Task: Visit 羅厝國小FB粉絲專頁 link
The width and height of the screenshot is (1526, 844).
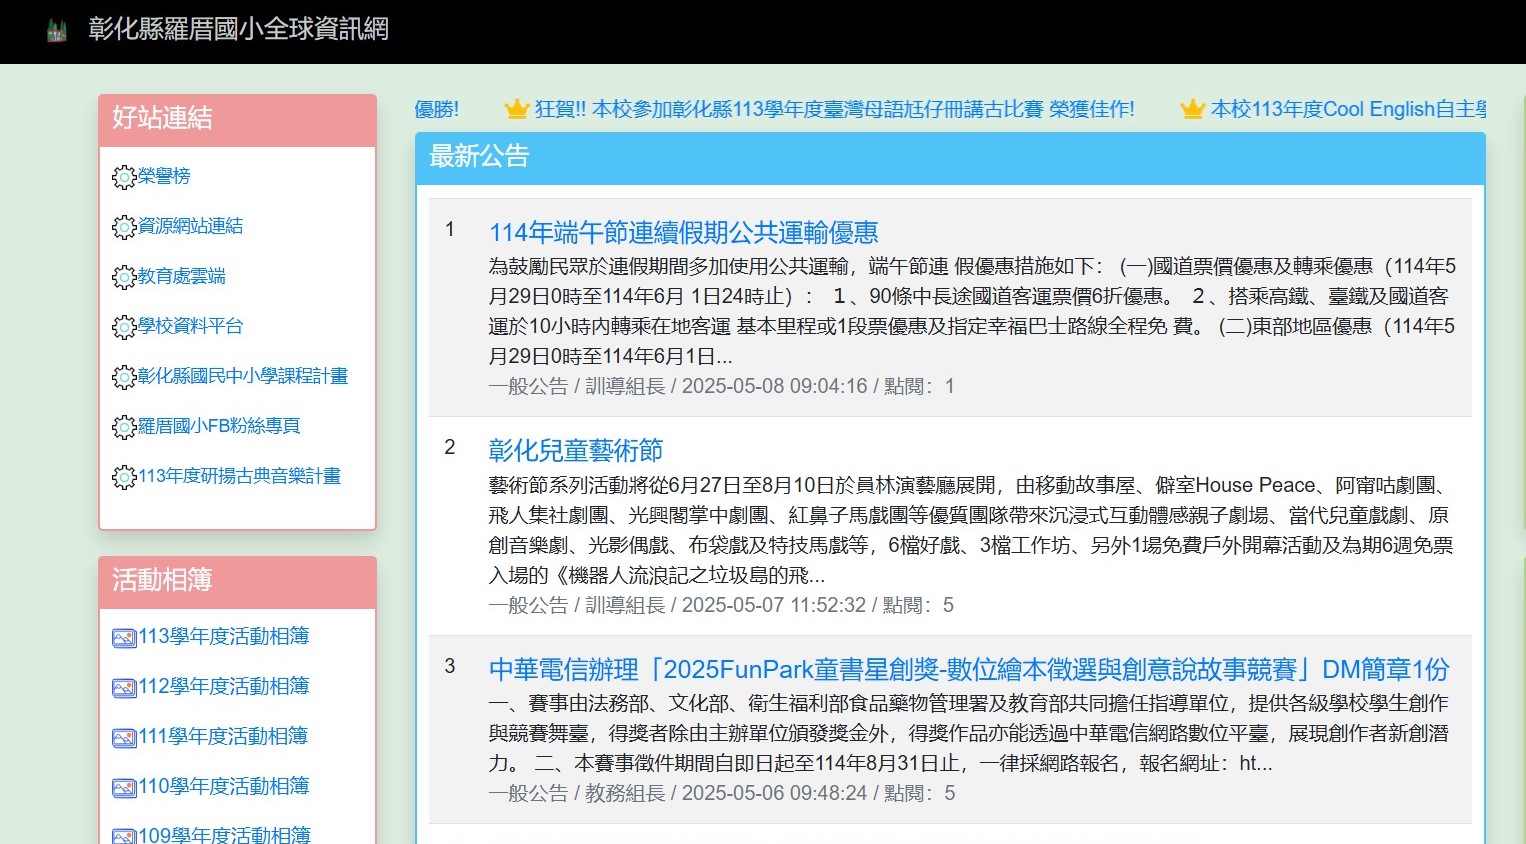Action: 219,426
